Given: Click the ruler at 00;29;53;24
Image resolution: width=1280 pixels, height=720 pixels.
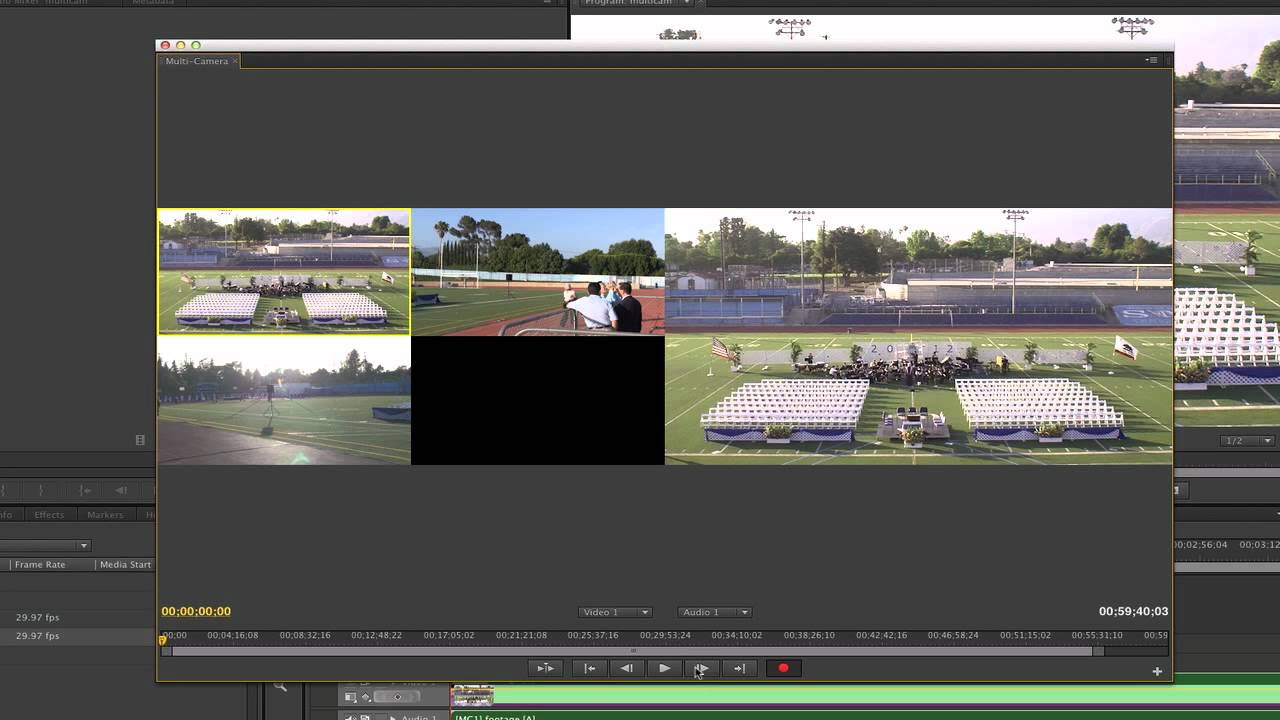Looking at the screenshot, I should (666, 635).
